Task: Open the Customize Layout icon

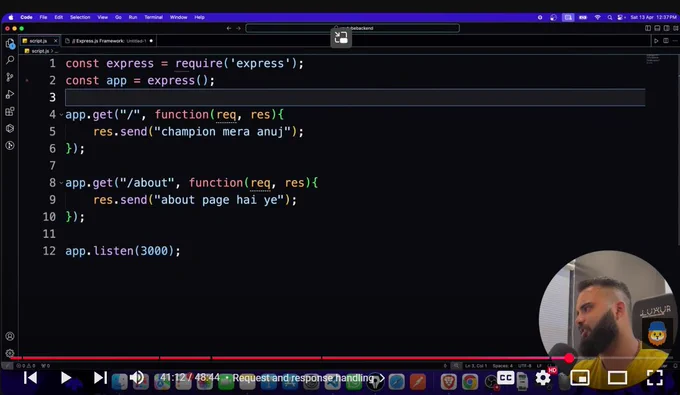Action: coord(676,28)
